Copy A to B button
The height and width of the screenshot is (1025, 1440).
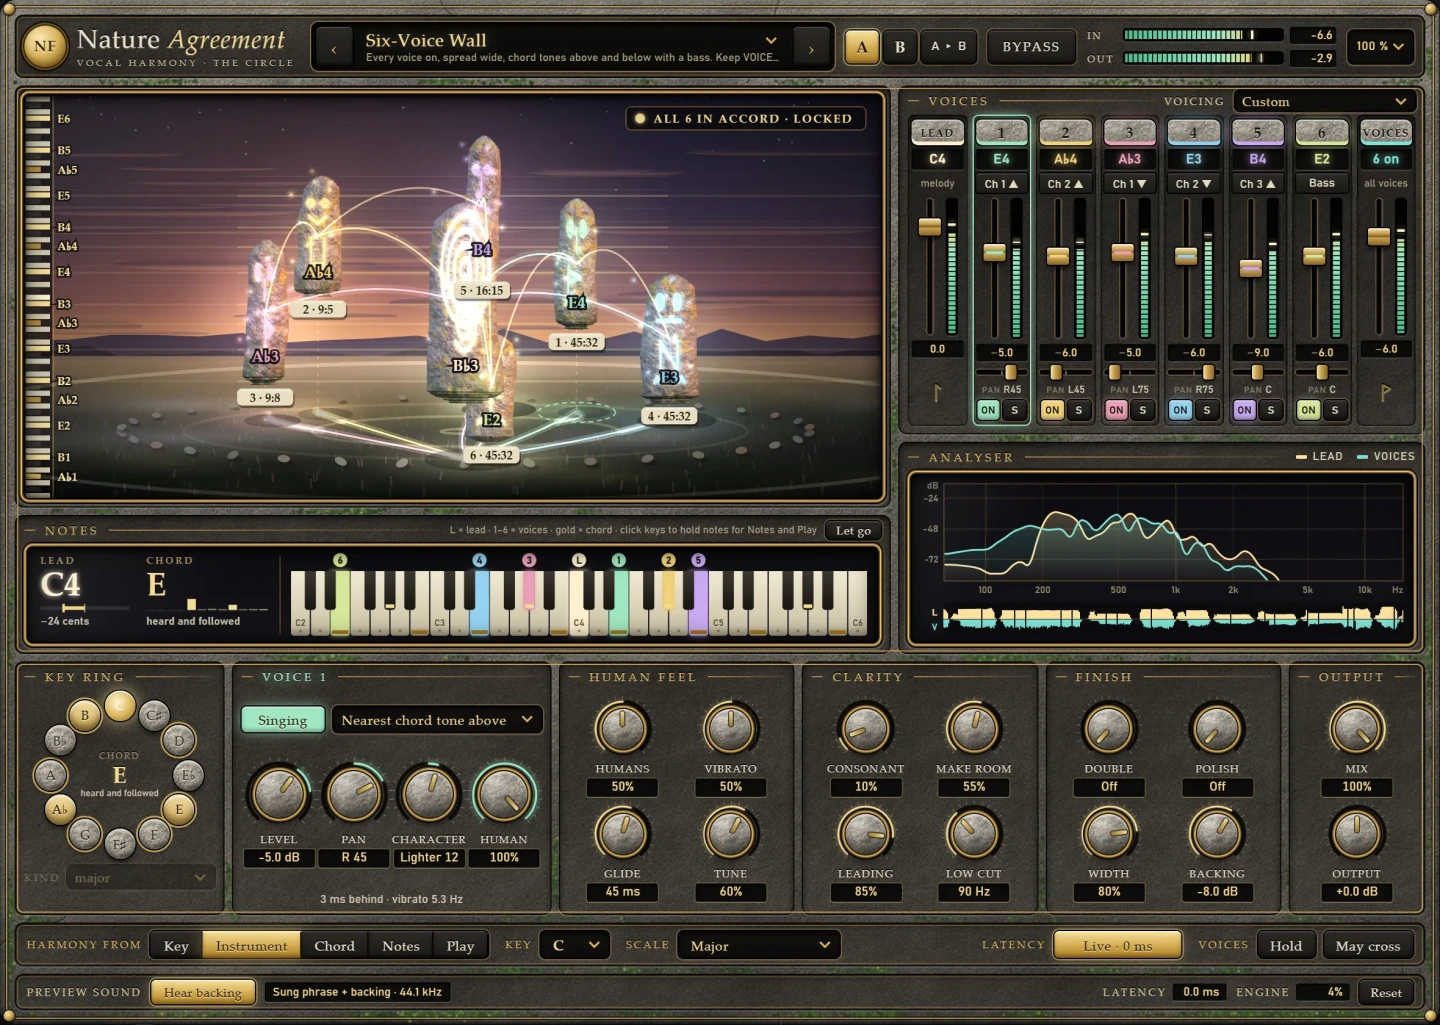pyautogui.click(x=948, y=46)
